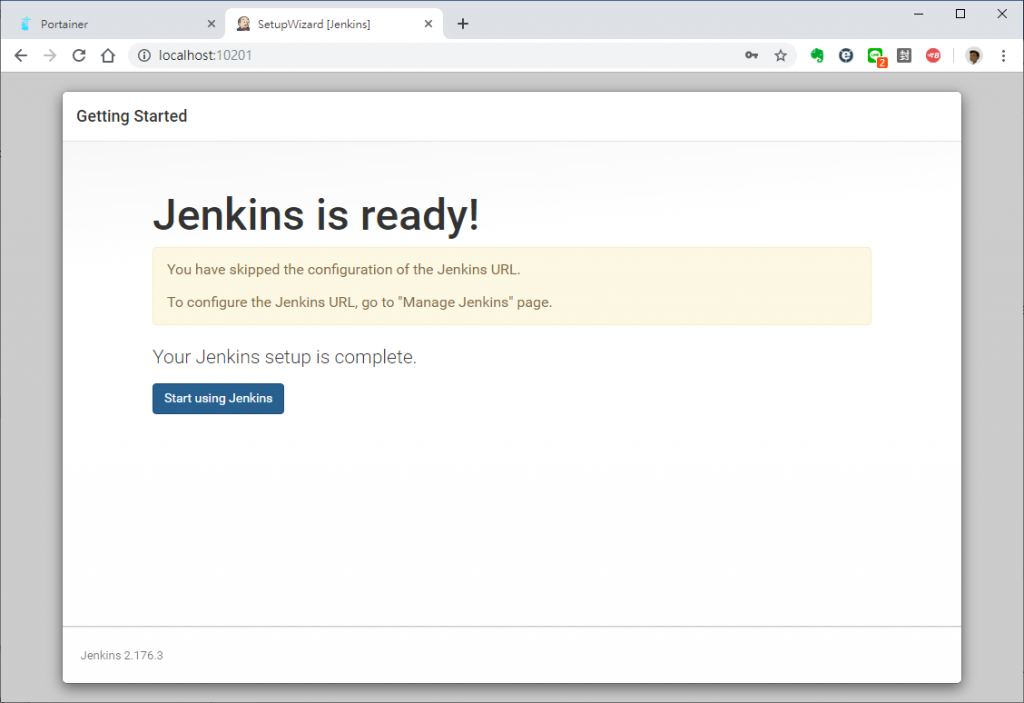Click Your Jenkins setup is complete text
The width and height of the screenshot is (1024, 703).
[x=284, y=357]
